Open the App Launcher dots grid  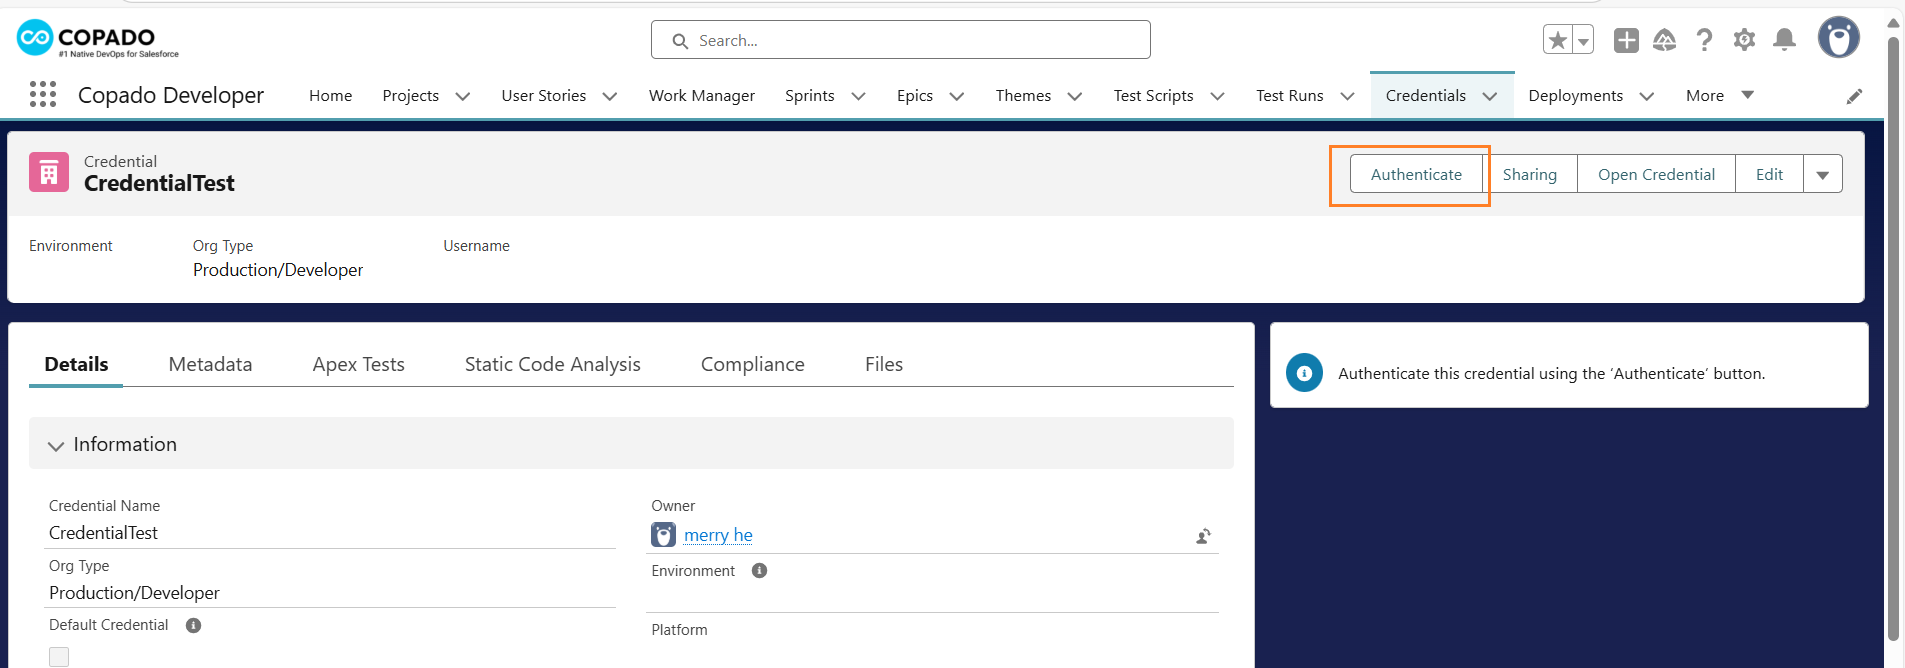pos(43,95)
